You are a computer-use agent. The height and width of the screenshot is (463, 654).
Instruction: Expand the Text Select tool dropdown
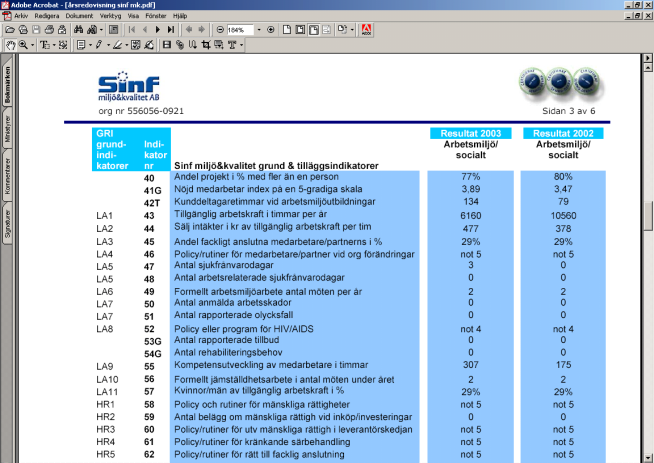[54, 45]
